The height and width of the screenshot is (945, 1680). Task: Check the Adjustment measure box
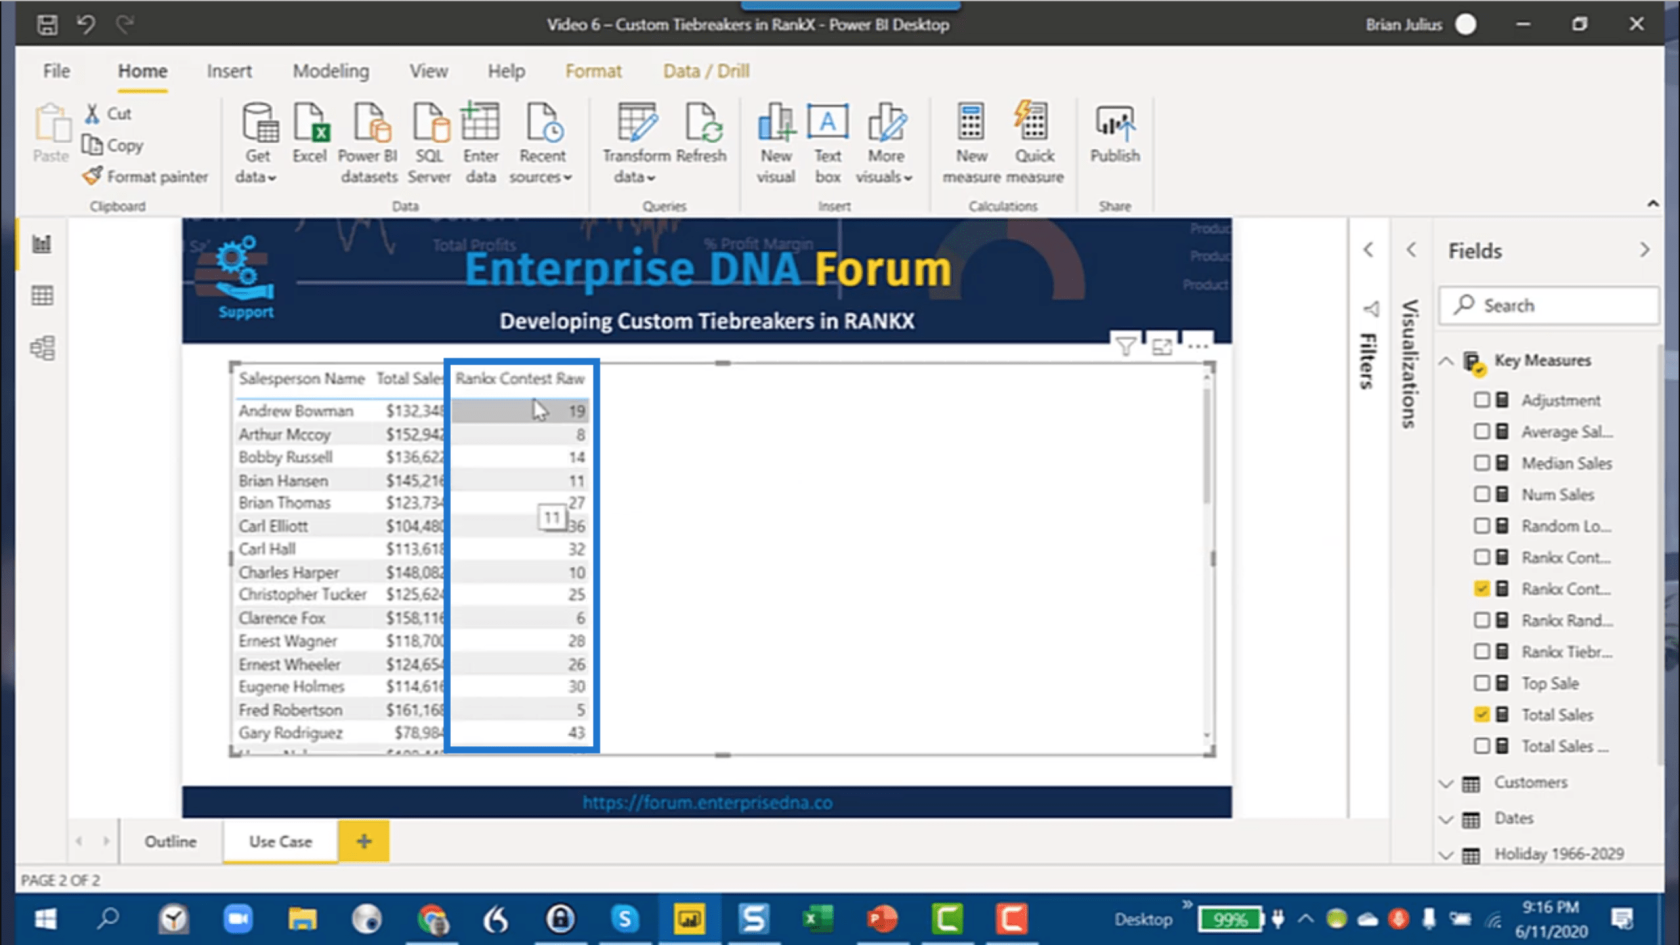click(x=1482, y=400)
